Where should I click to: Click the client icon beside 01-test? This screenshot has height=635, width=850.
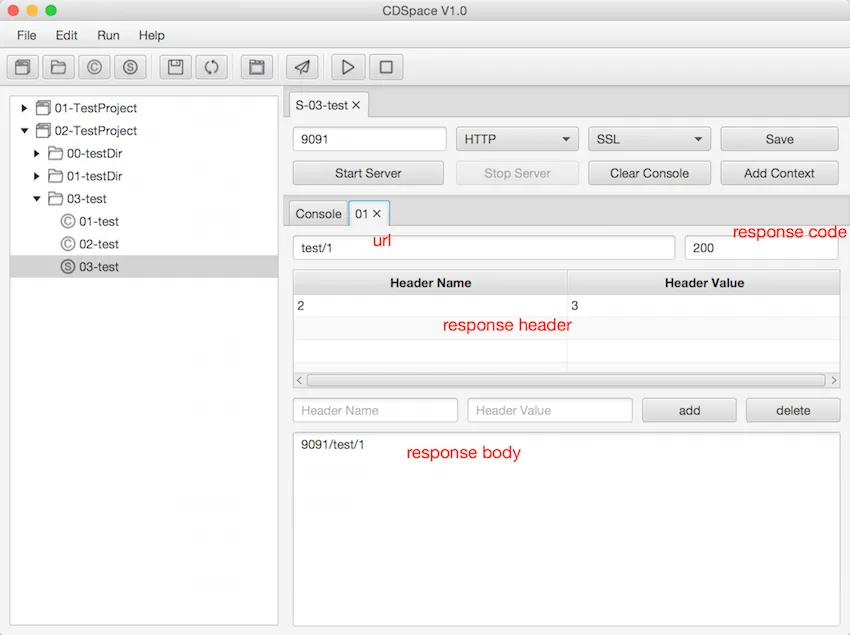[68, 221]
